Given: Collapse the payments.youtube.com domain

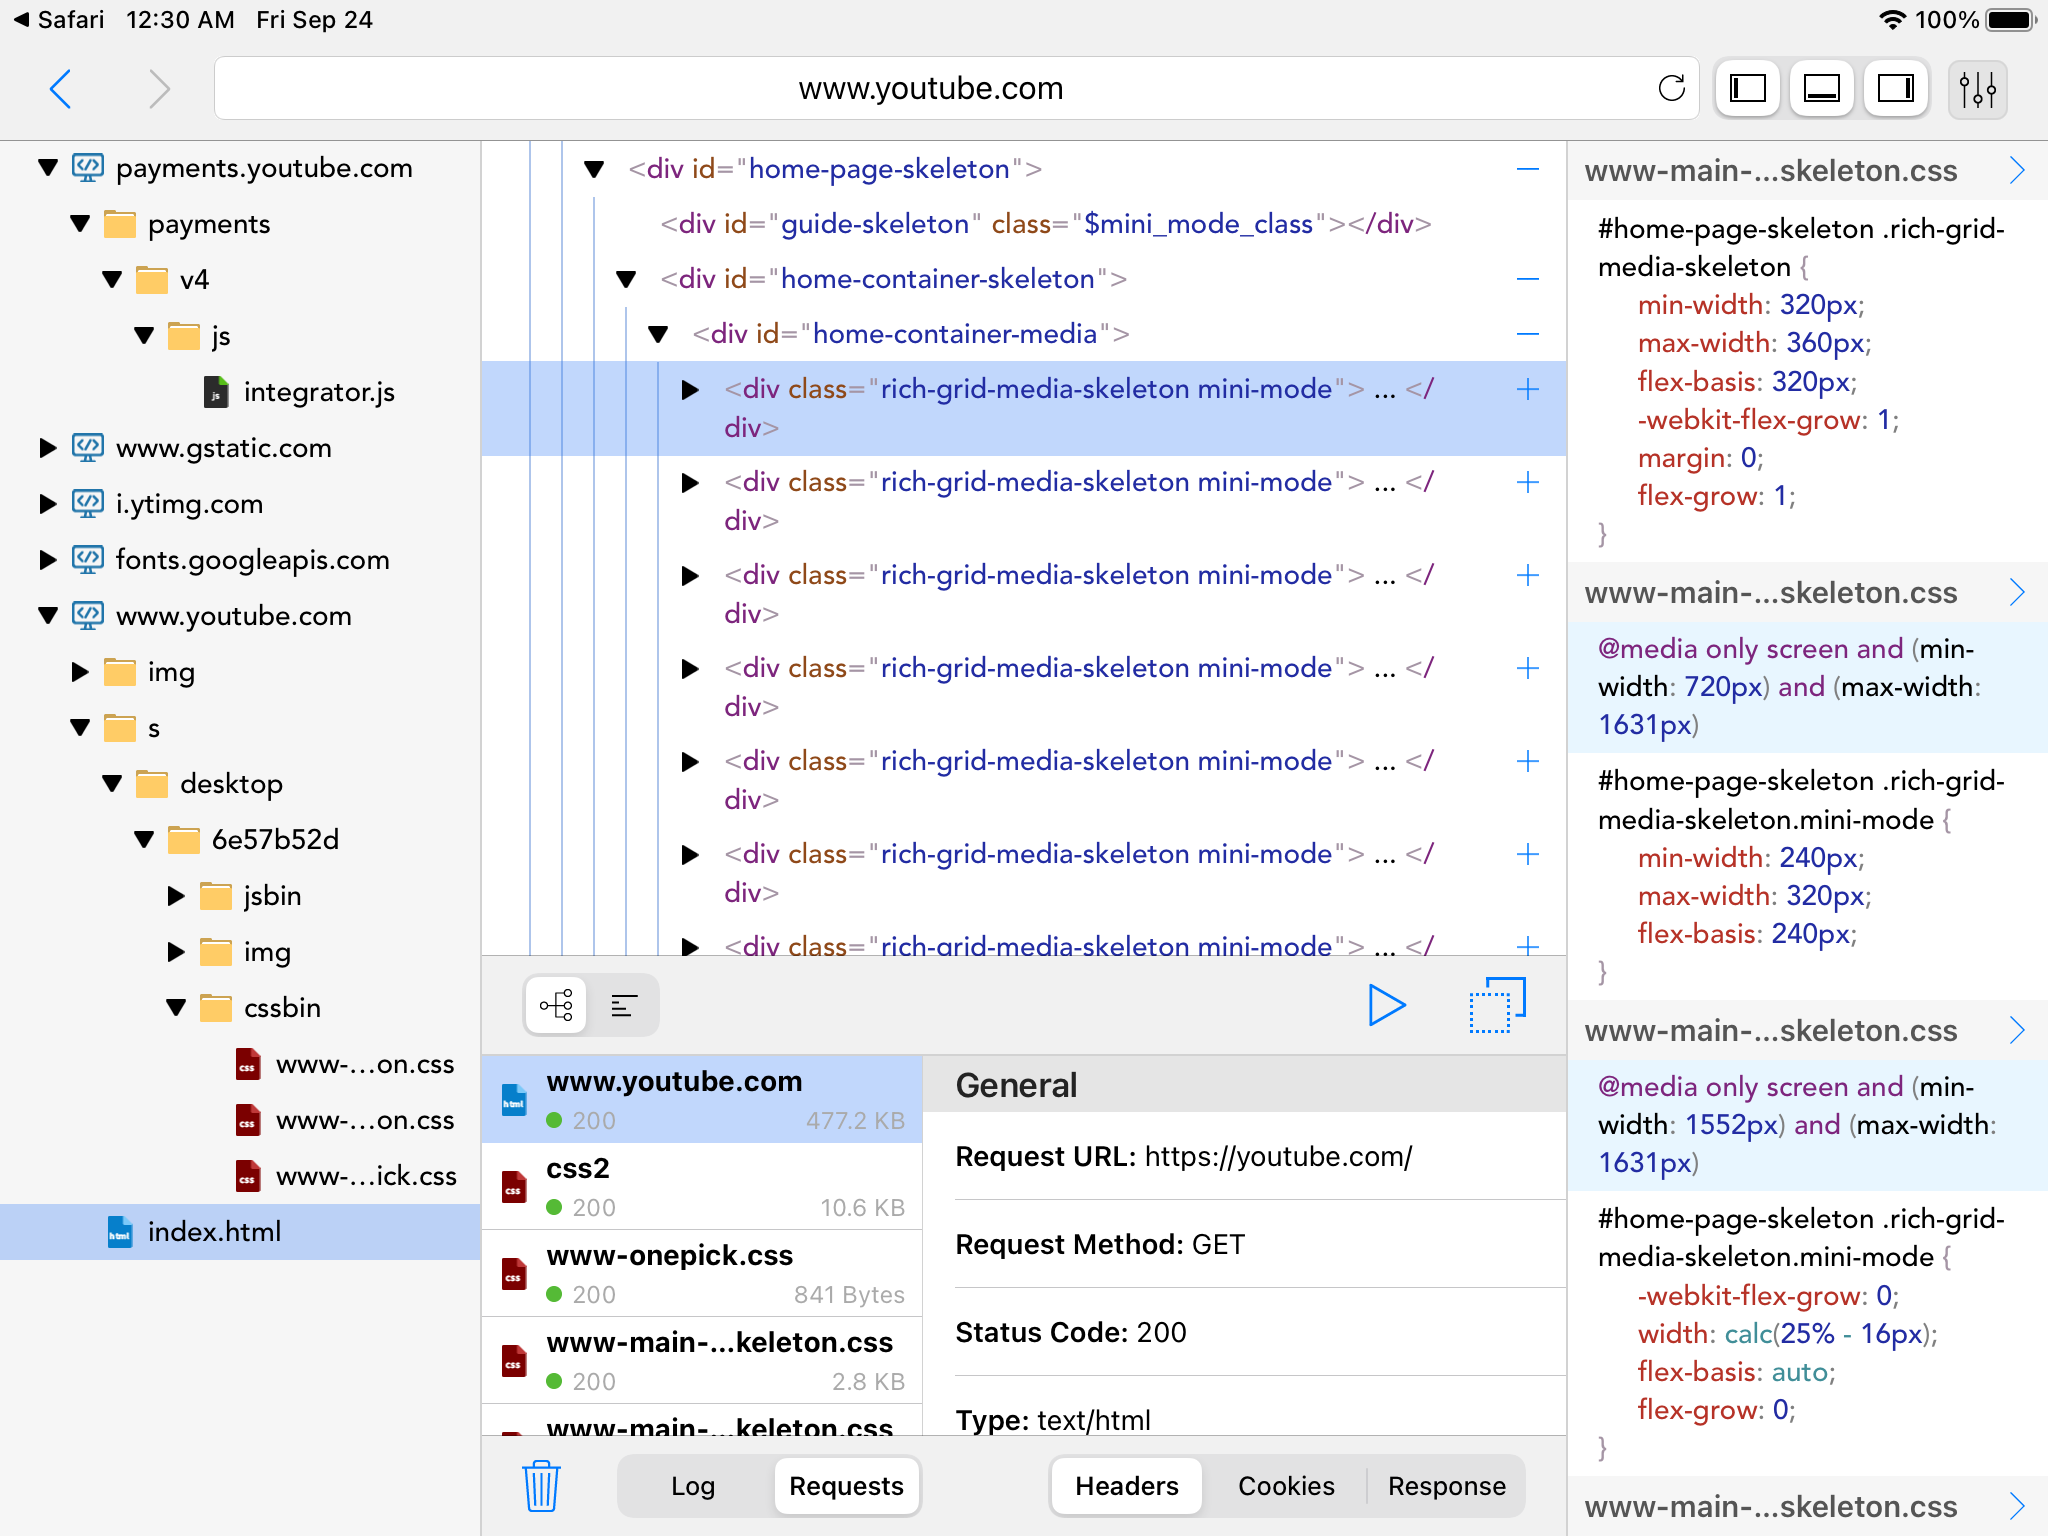Looking at the screenshot, I should pyautogui.click(x=47, y=168).
